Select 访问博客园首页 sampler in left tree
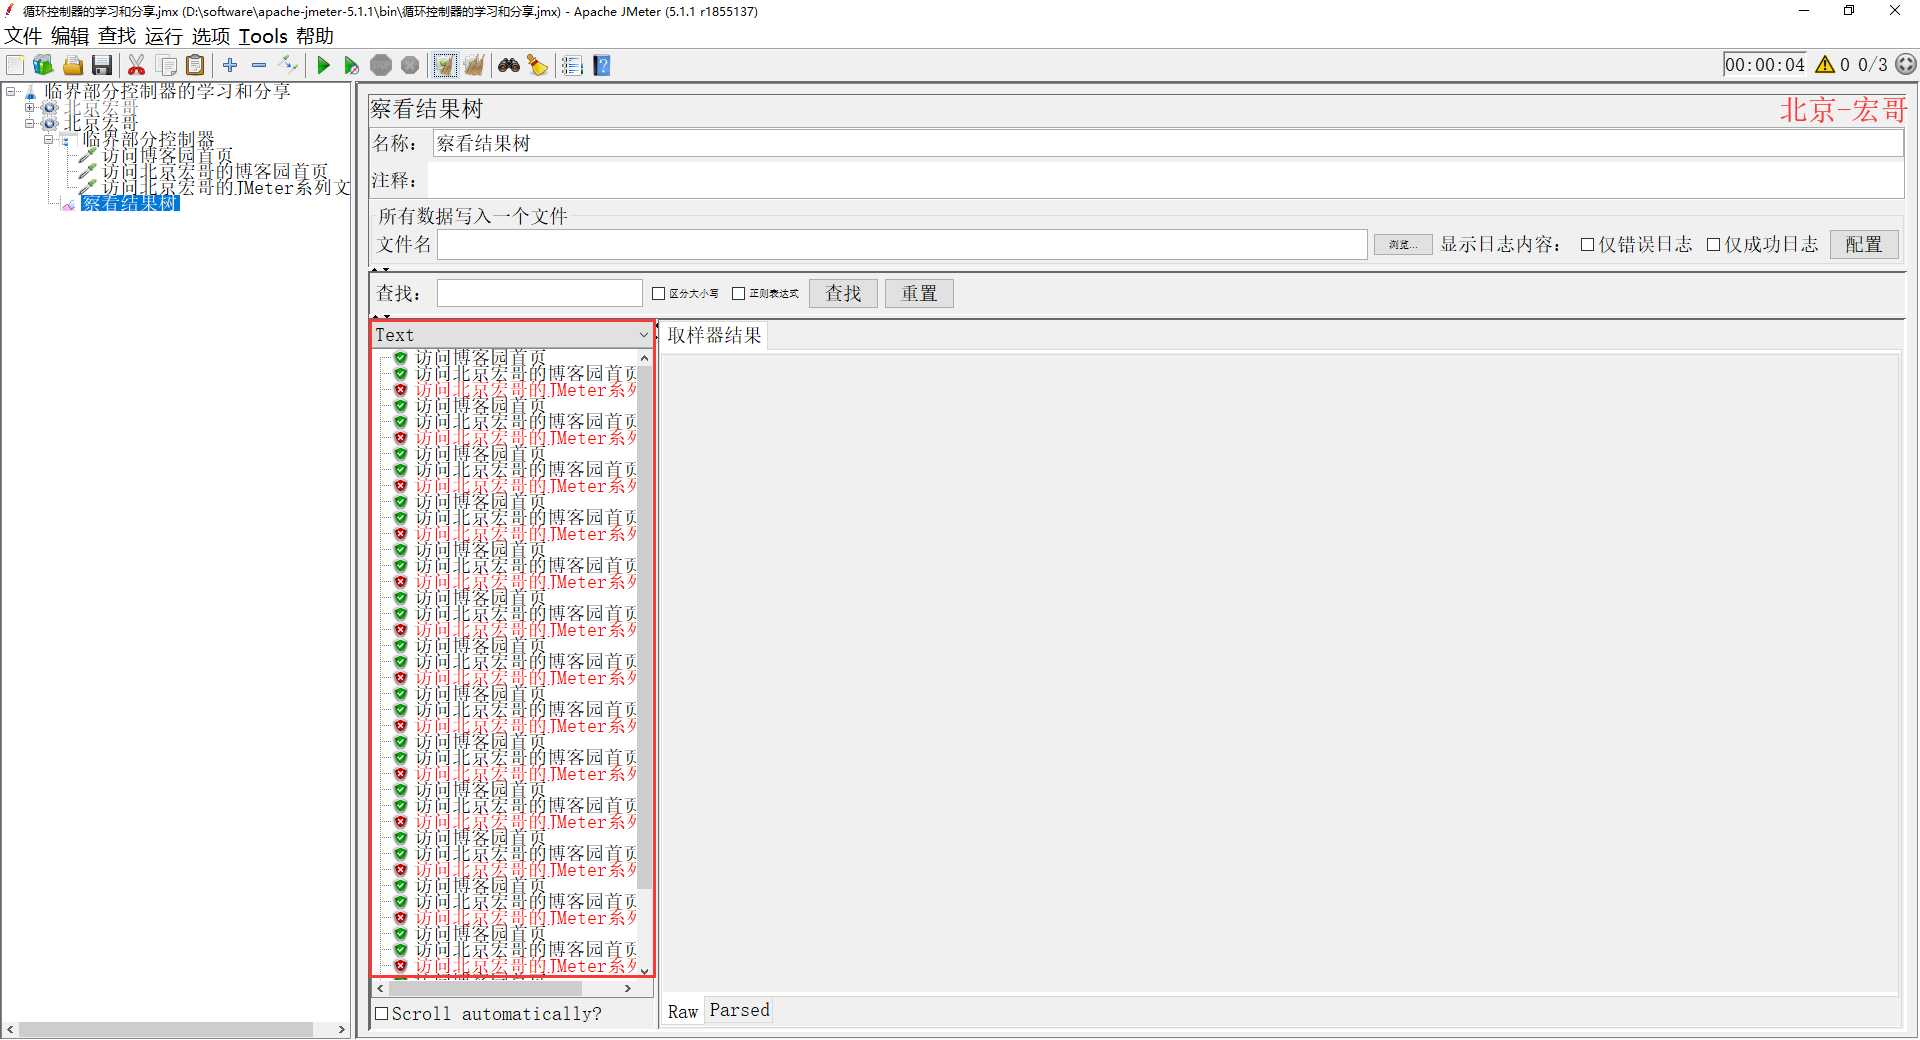 point(167,156)
